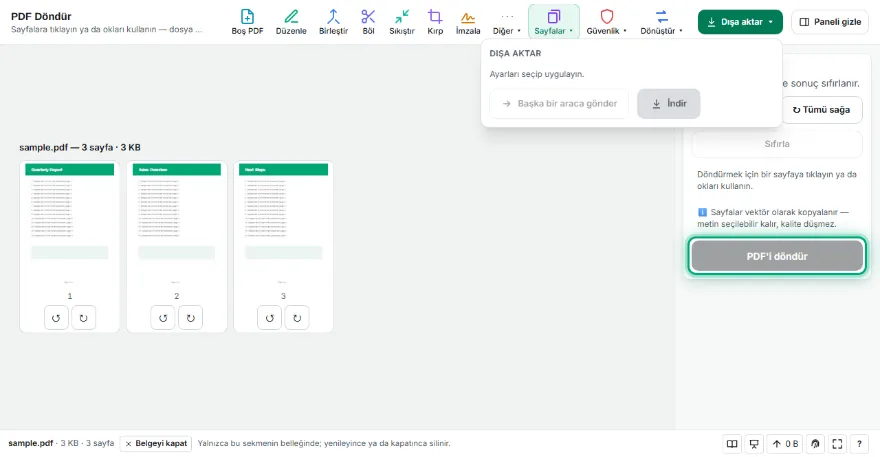Click the fingerprint-like icon in status bar
880x457 pixels.
pos(815,444)
